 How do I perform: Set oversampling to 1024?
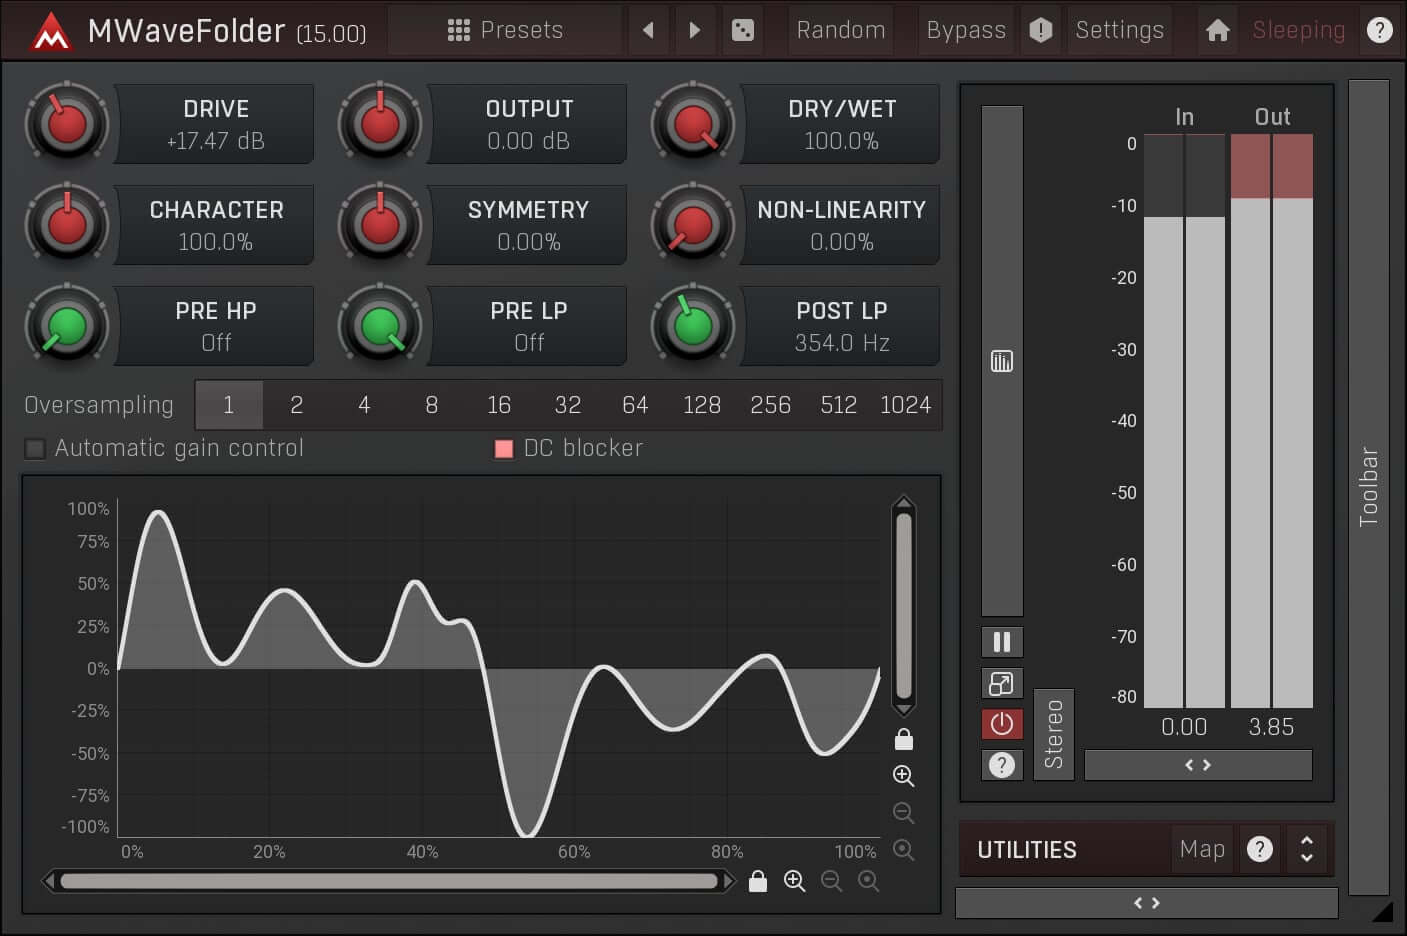pos(906,405)
